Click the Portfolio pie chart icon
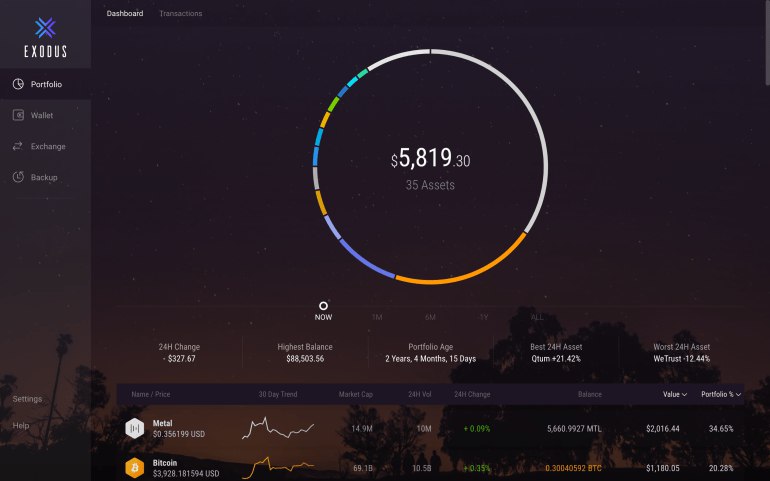 18,84
